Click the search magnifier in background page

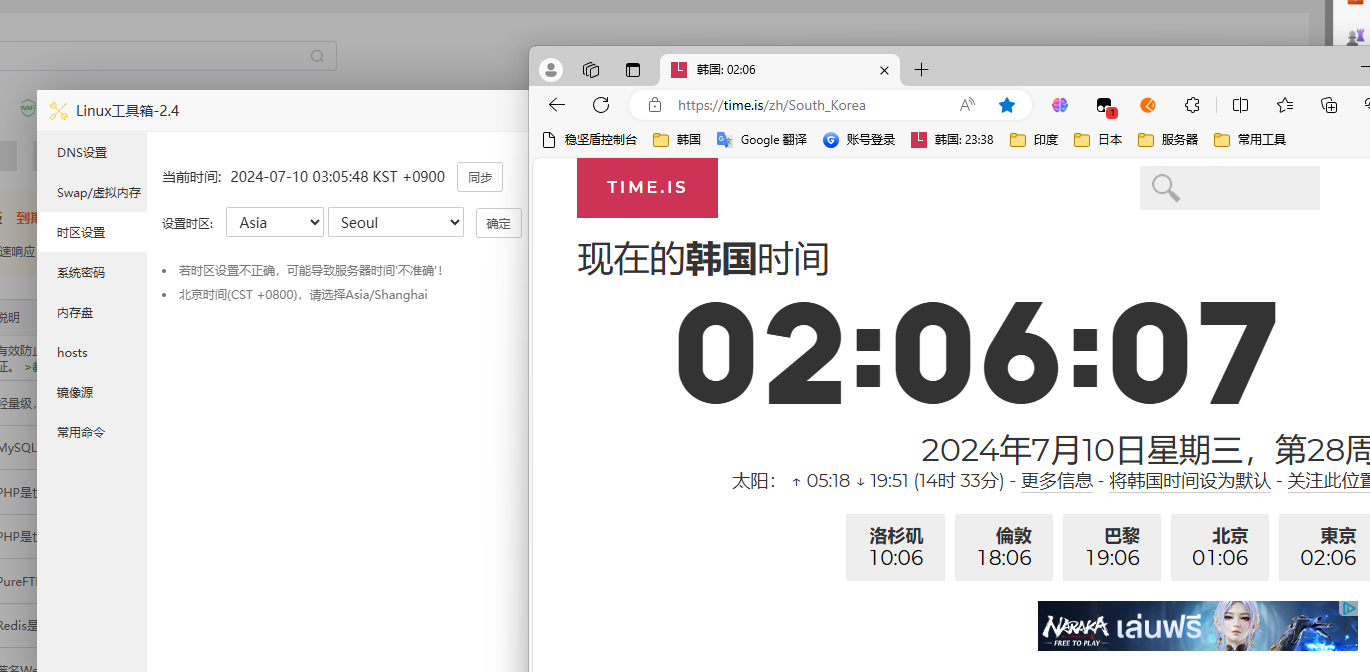click(x=317, y=56)
